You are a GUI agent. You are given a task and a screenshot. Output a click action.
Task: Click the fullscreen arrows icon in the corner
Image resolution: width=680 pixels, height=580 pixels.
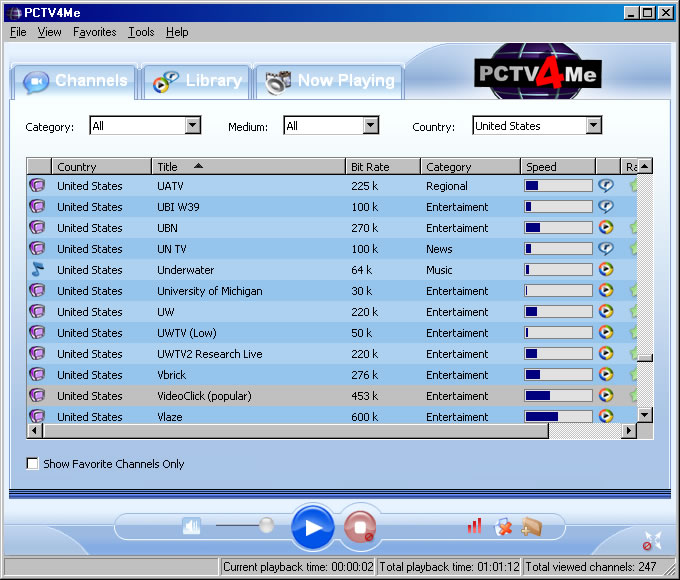(x=652, y=541)
